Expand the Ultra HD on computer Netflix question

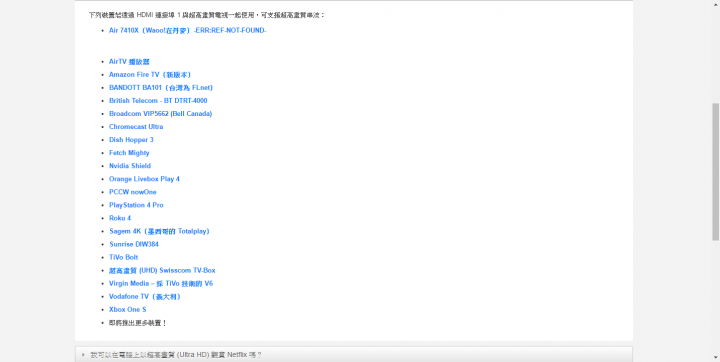[354, 355]
